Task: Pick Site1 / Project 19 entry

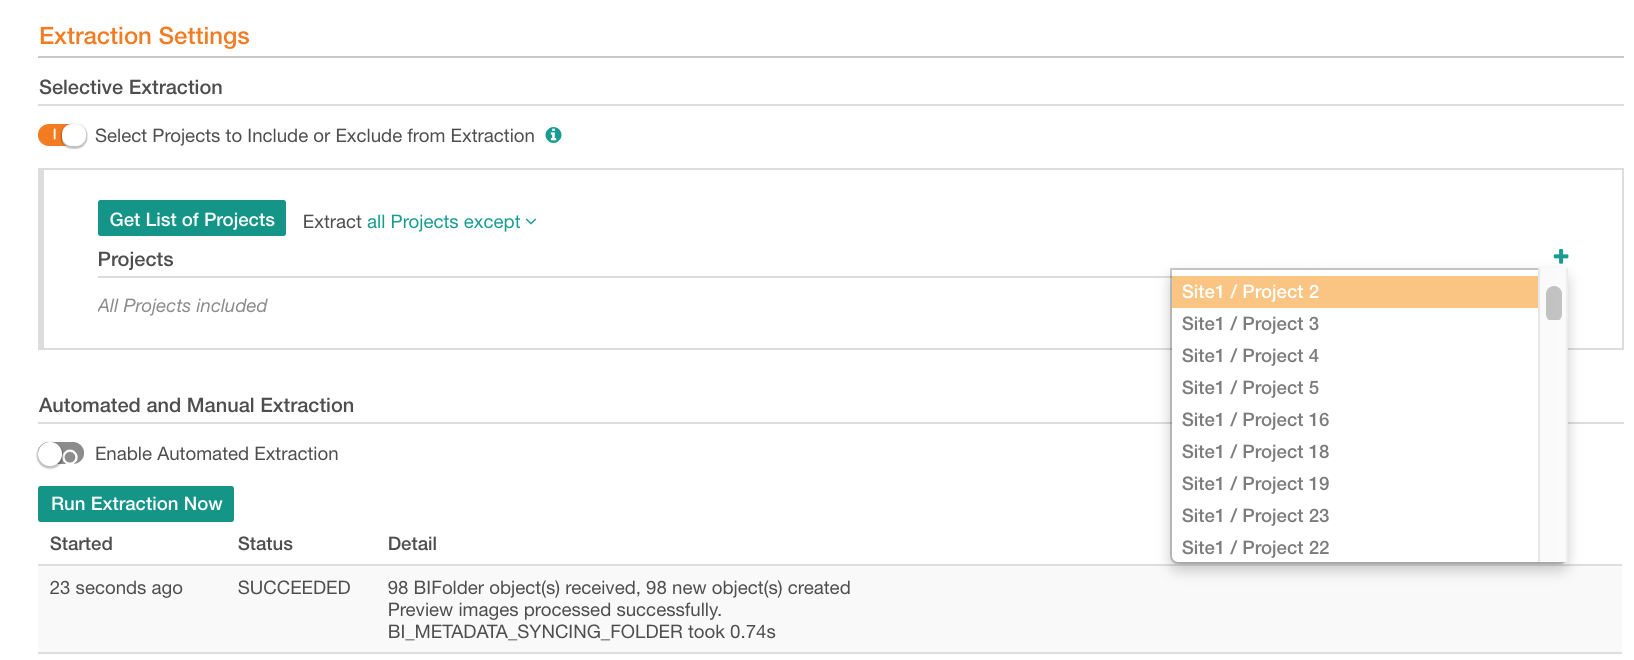Action: pyautogui.click(x=1354, y=484)
